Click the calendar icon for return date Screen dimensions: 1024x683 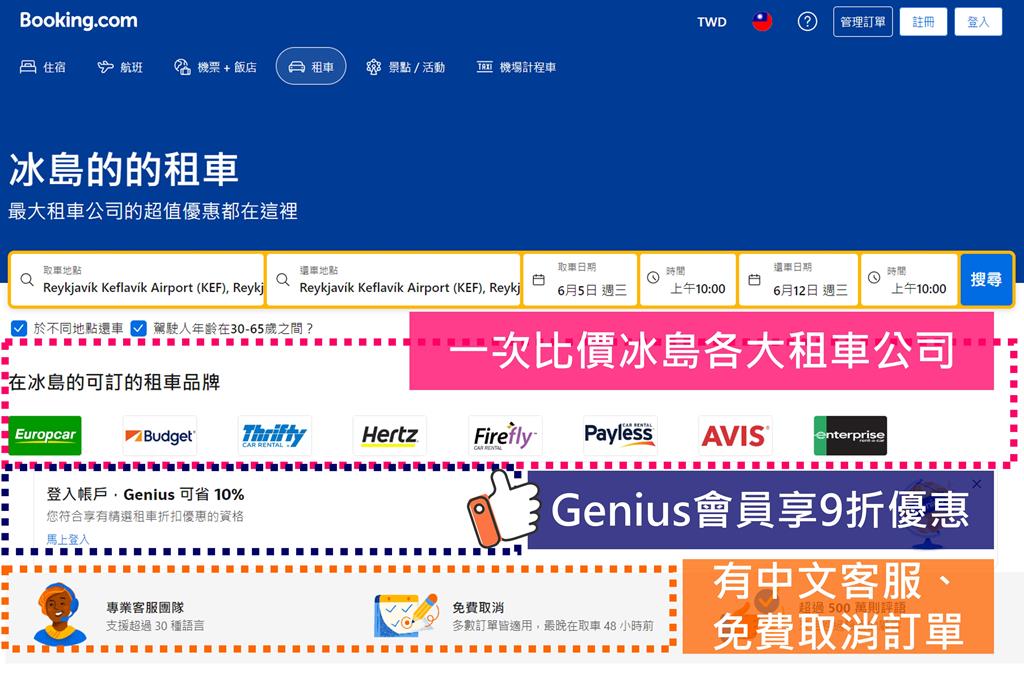(x=754, y=279)
